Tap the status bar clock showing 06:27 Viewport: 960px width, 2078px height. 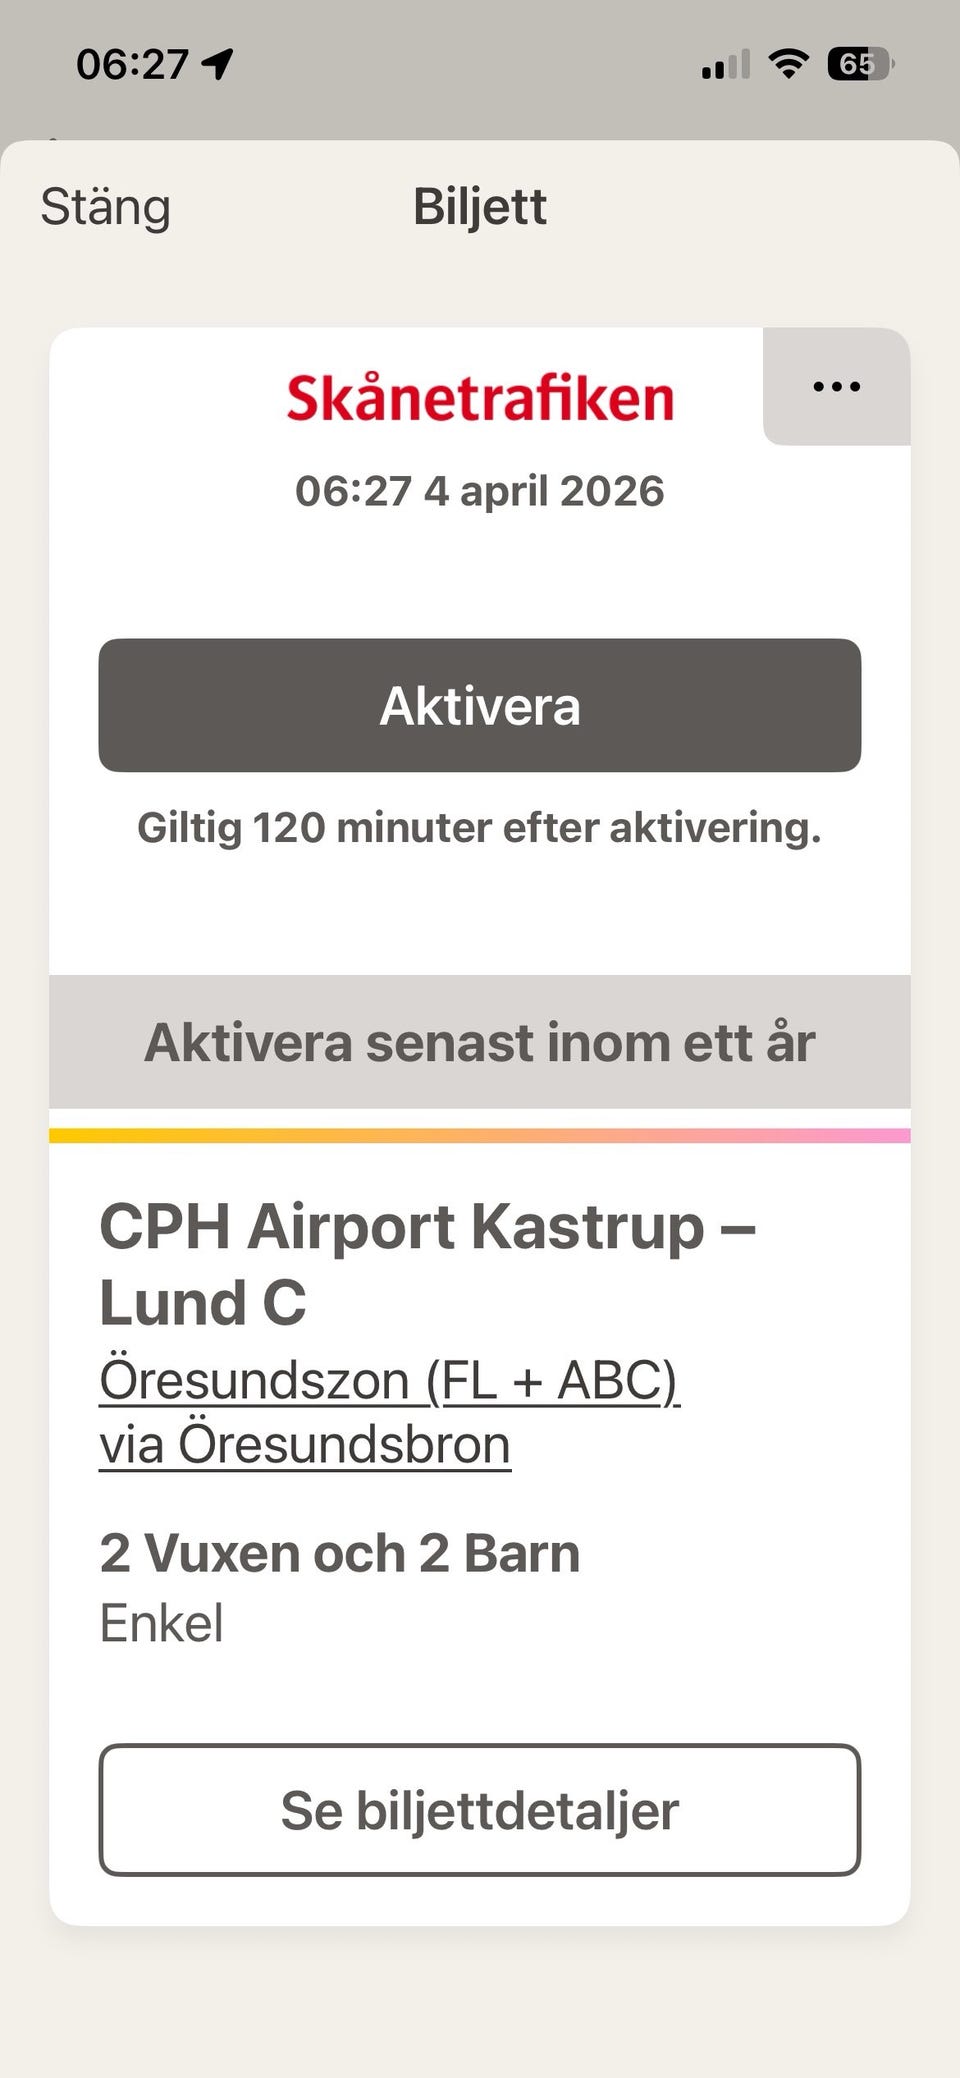(x=132, y=65)
